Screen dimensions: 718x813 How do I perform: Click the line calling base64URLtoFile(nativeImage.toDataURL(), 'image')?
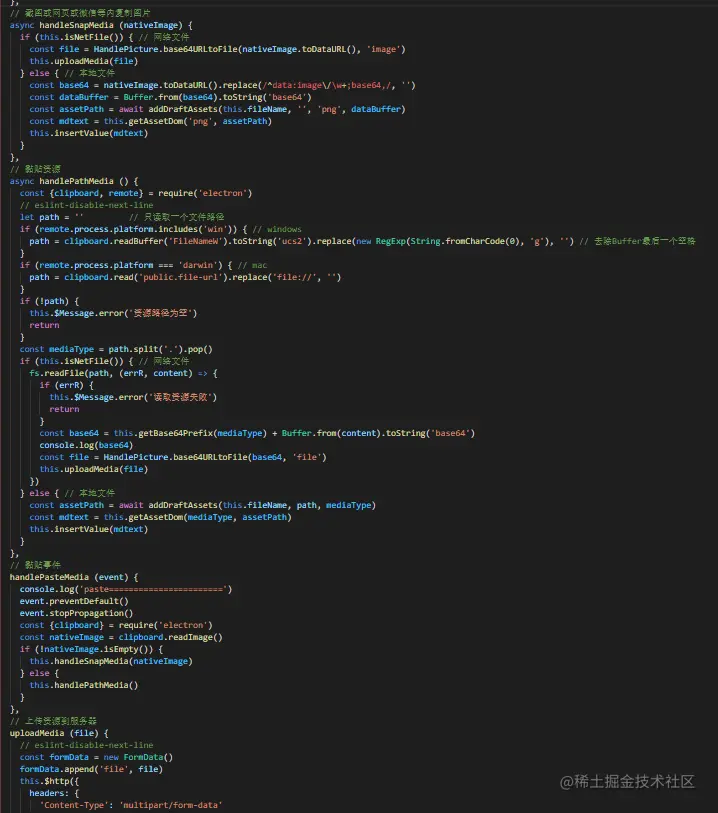pyautogui.click(x=217, y=49)
